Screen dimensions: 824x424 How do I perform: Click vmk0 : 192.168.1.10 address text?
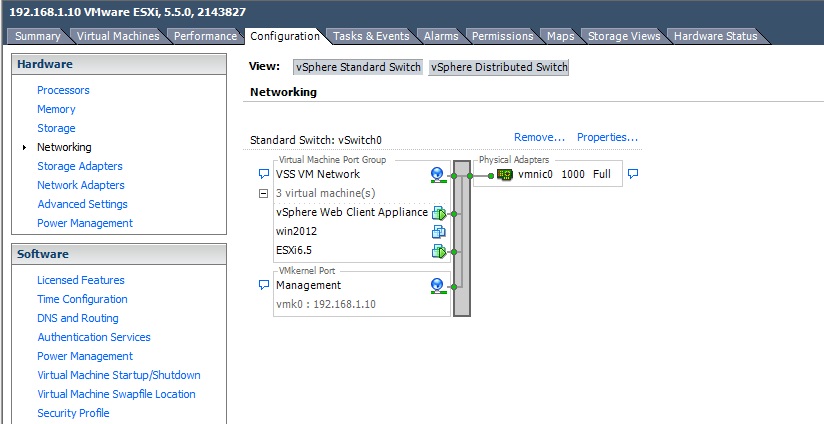click(326, 304)
